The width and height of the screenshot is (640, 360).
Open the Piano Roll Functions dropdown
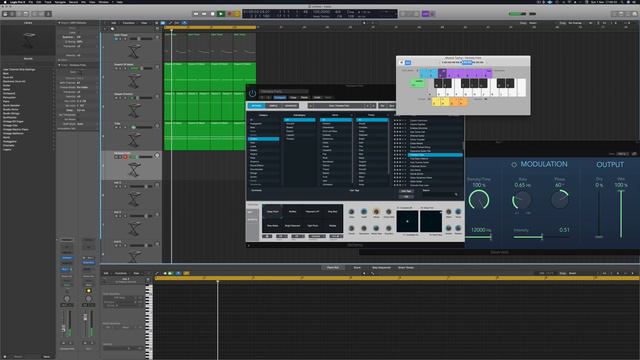coord(121,273)
